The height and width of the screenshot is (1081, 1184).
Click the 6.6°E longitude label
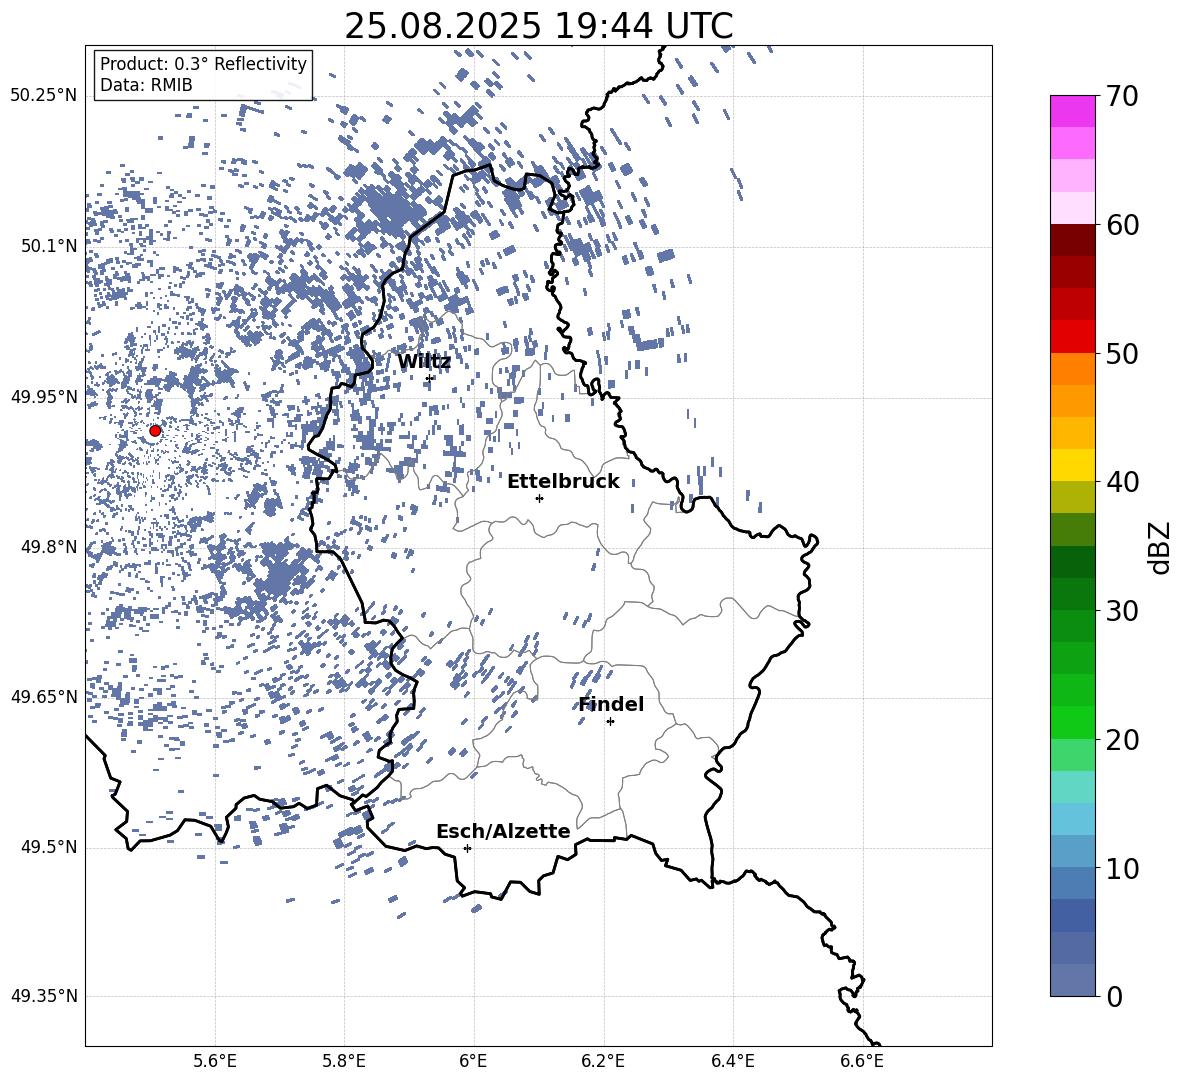(862, 1061)
